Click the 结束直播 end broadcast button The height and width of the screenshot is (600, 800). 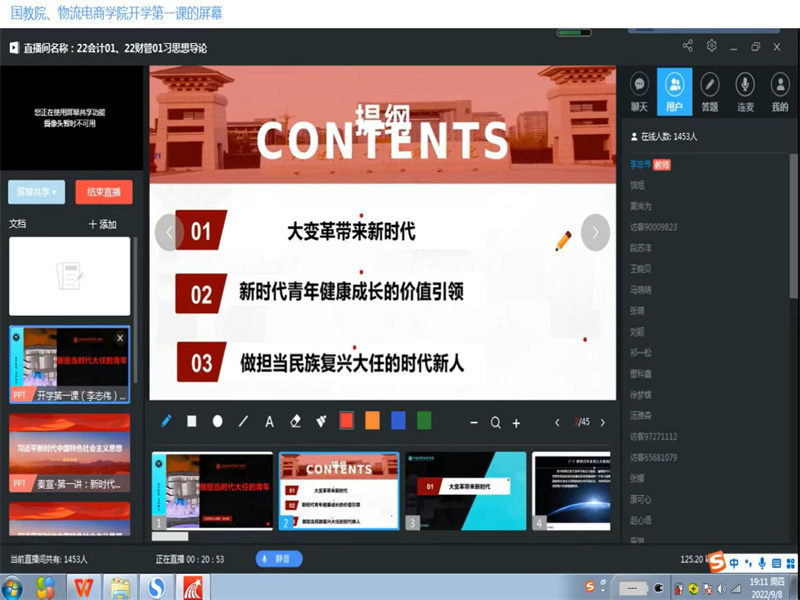point(103,192)
